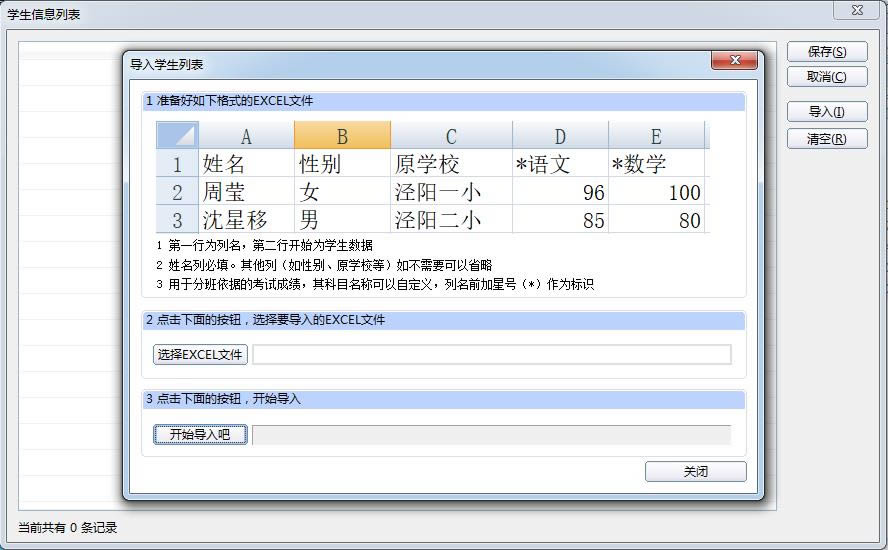The width and height of the screenshot is (888, 550).
Task: Click the score 80 cell
Action: (x=656, y=219)
